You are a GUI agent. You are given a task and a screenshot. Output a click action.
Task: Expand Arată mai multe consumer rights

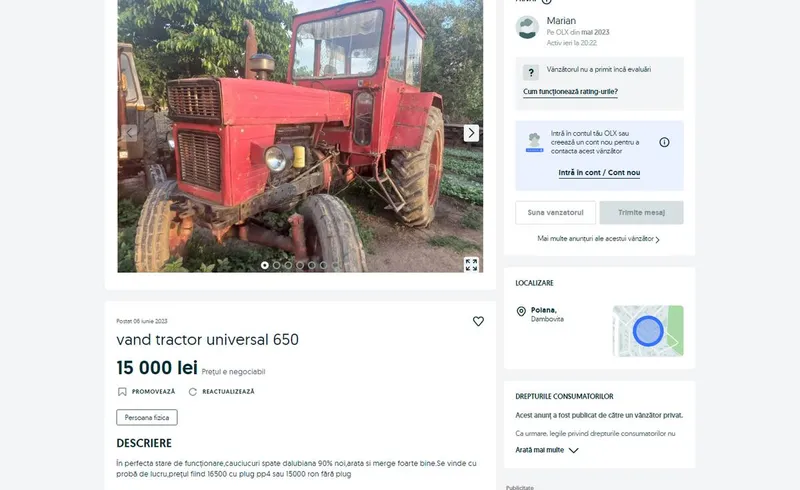click(x=546, y=450)
